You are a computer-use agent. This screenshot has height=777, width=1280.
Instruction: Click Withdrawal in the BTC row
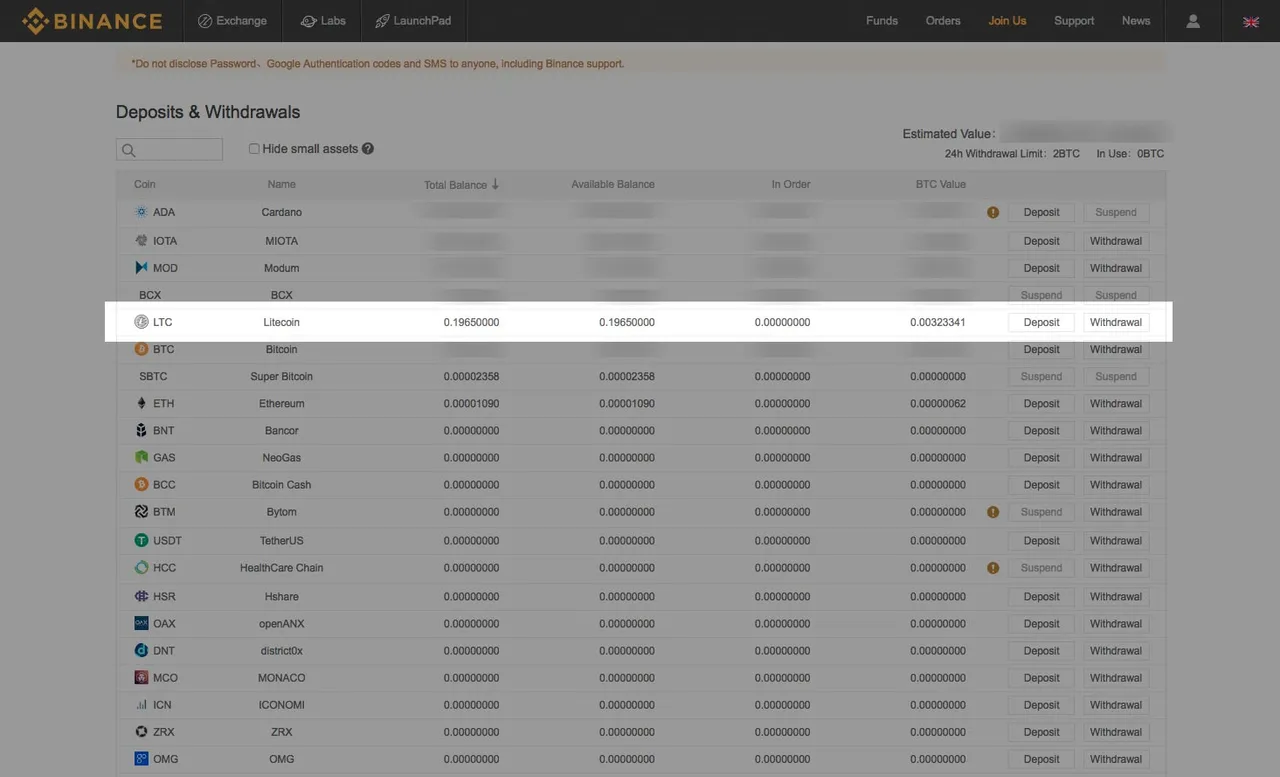(1116, 349)
